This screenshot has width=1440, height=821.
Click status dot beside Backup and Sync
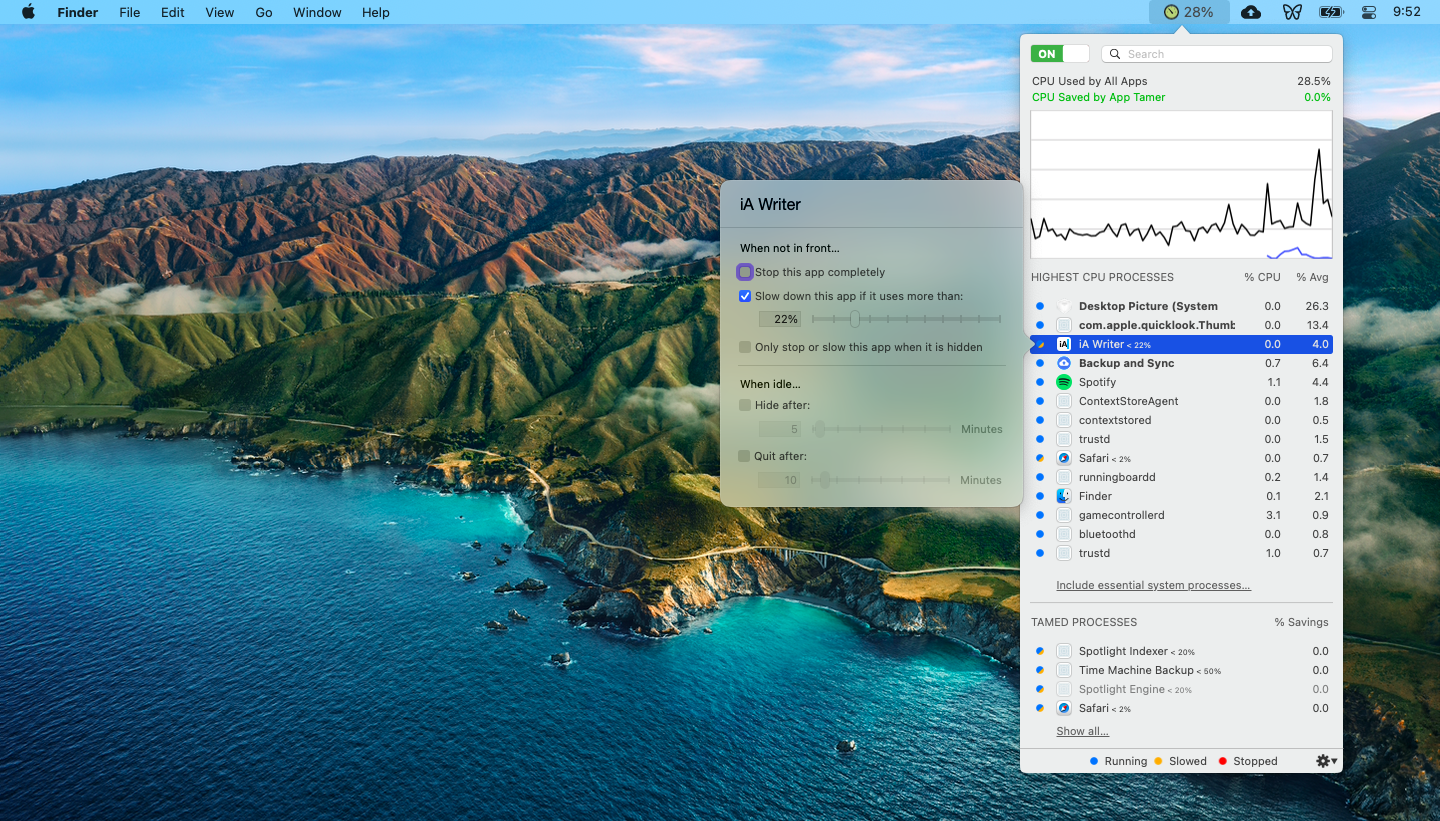1040,363
